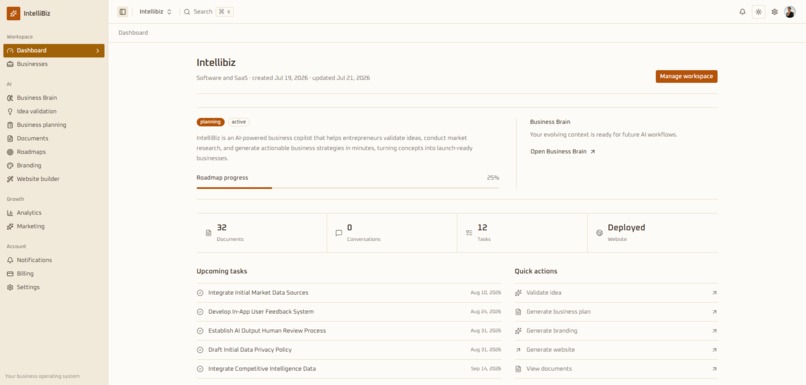The height and width of the screenshot is (385, 806).
Task: Open Business planning page
Action: point(54,125)
